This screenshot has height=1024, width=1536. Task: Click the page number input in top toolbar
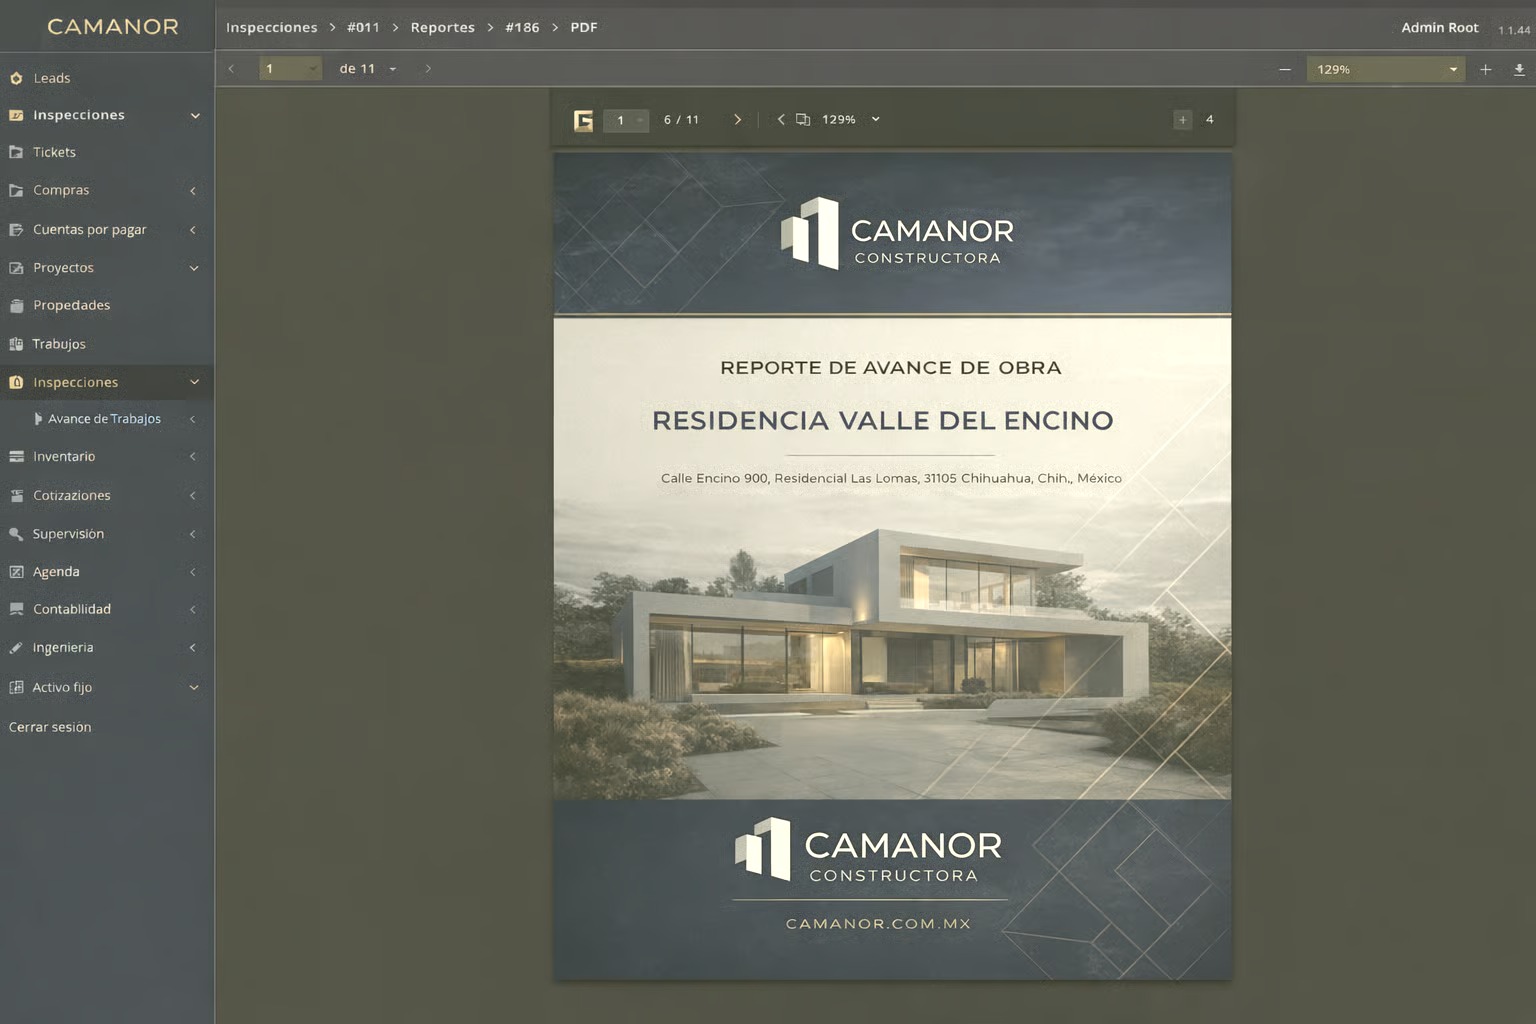[290, 69]
